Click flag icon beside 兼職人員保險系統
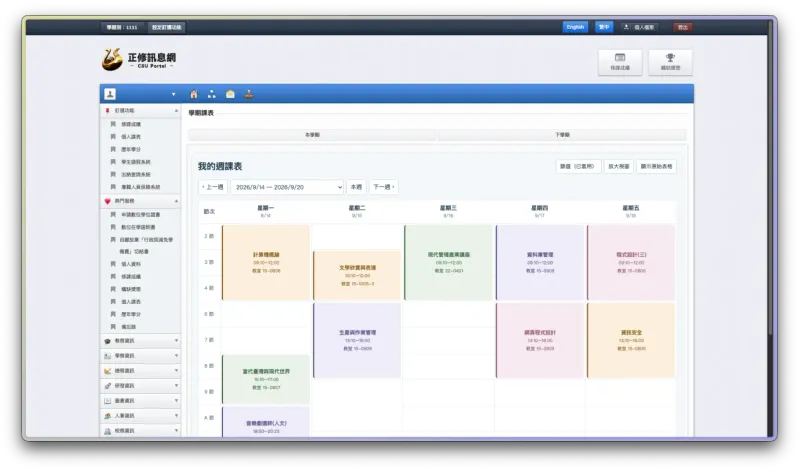 [x=113, y=187]
